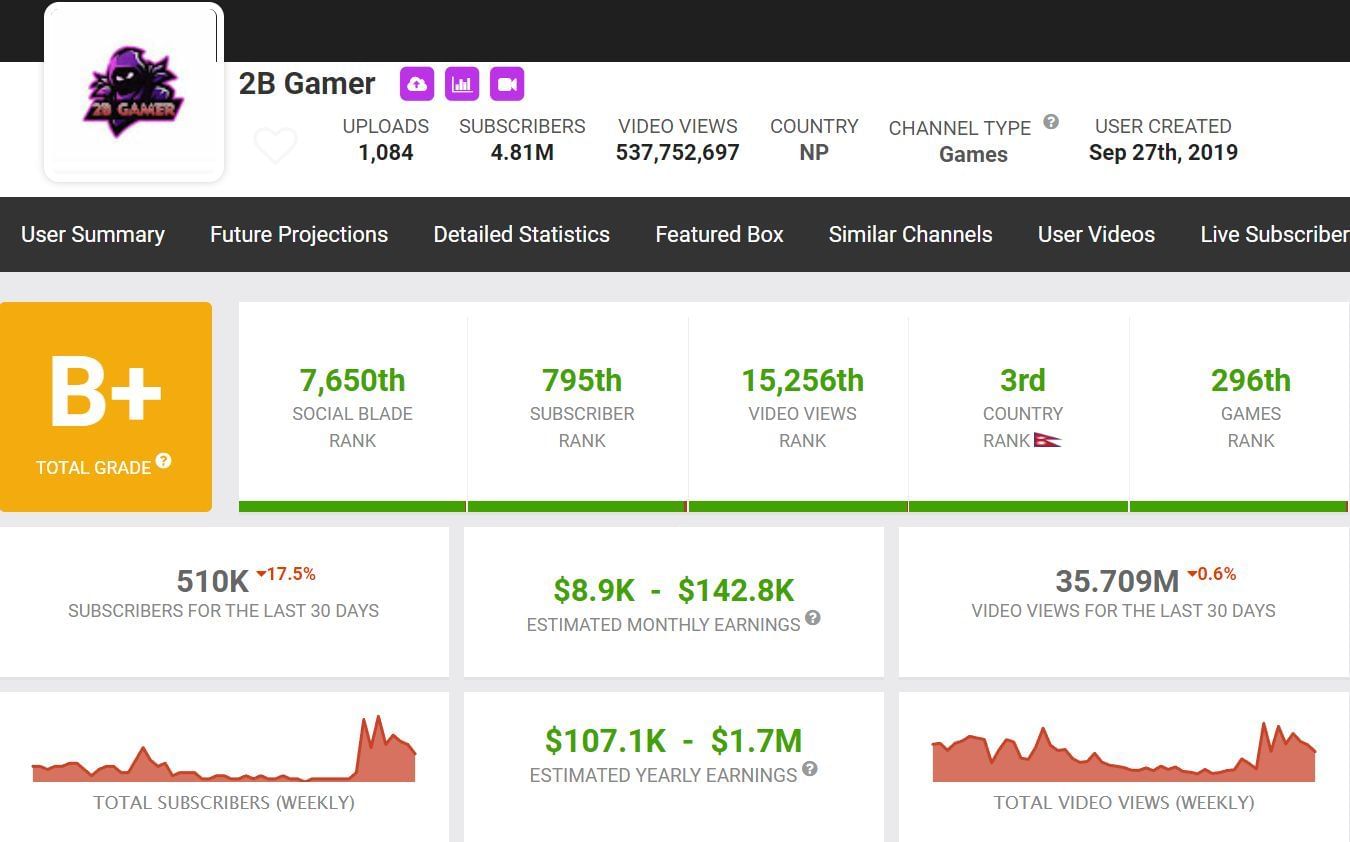Click the Nepal flag next to Country Rank
The image size is (1350, 842).
pos(1048,440)
